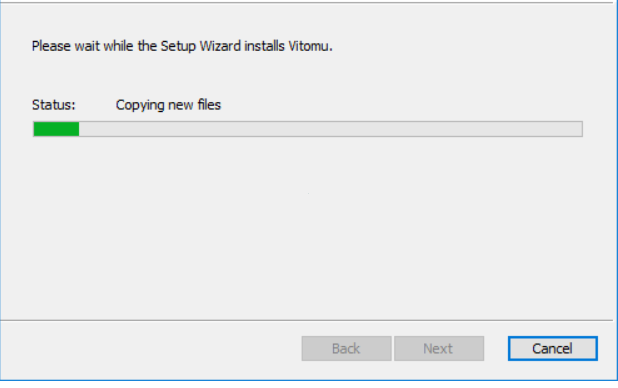618x388 pixels.
Task: Click the green filled progress segment
Action: click(x=56, y=129)
